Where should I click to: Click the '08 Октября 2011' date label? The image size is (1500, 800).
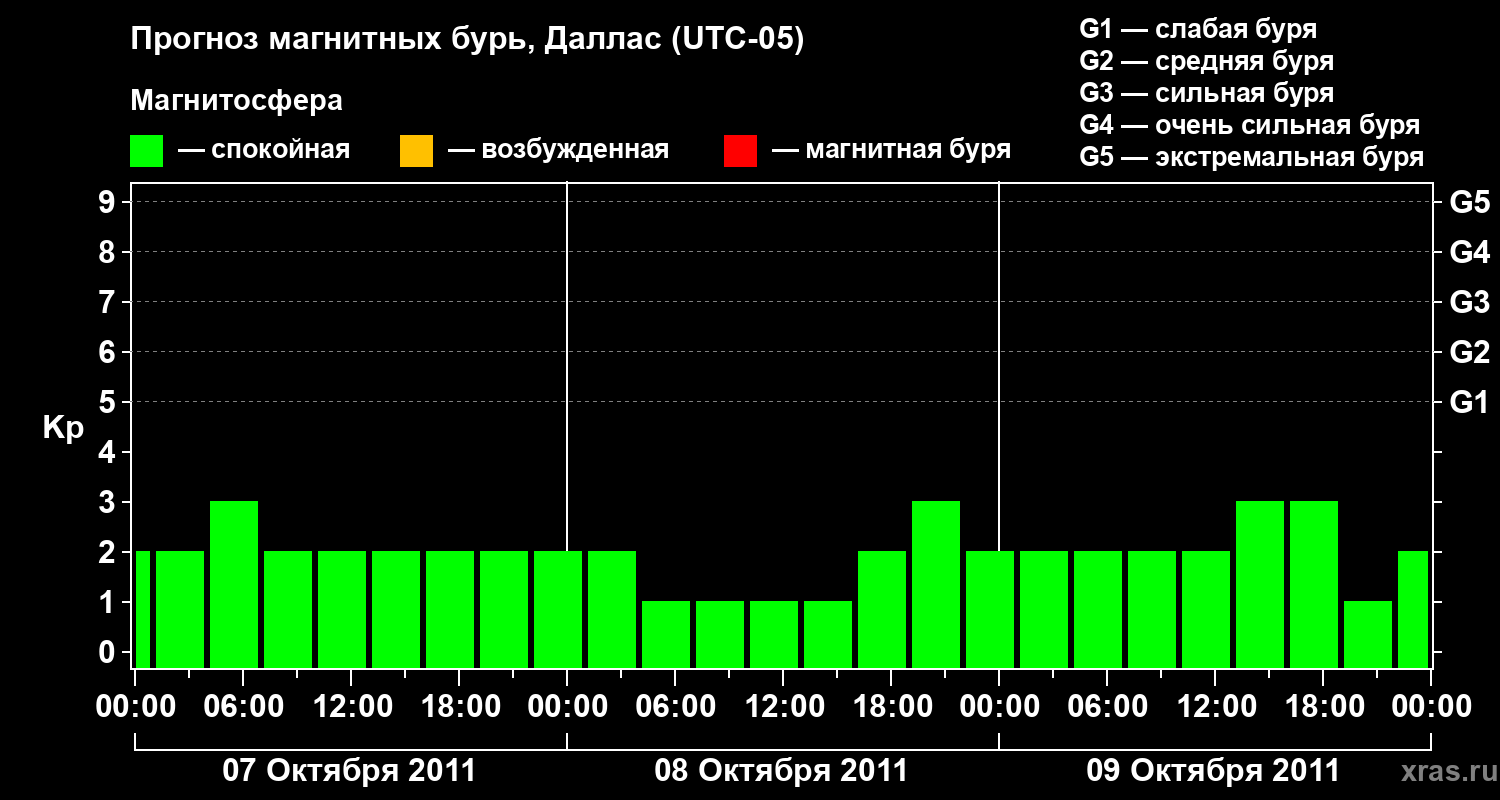[x=781, y=771]
